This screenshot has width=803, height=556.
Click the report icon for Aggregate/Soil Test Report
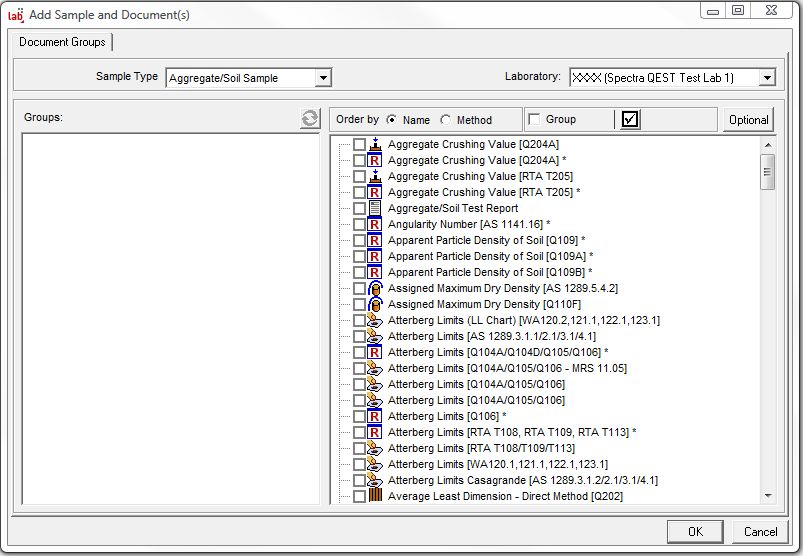376,208
